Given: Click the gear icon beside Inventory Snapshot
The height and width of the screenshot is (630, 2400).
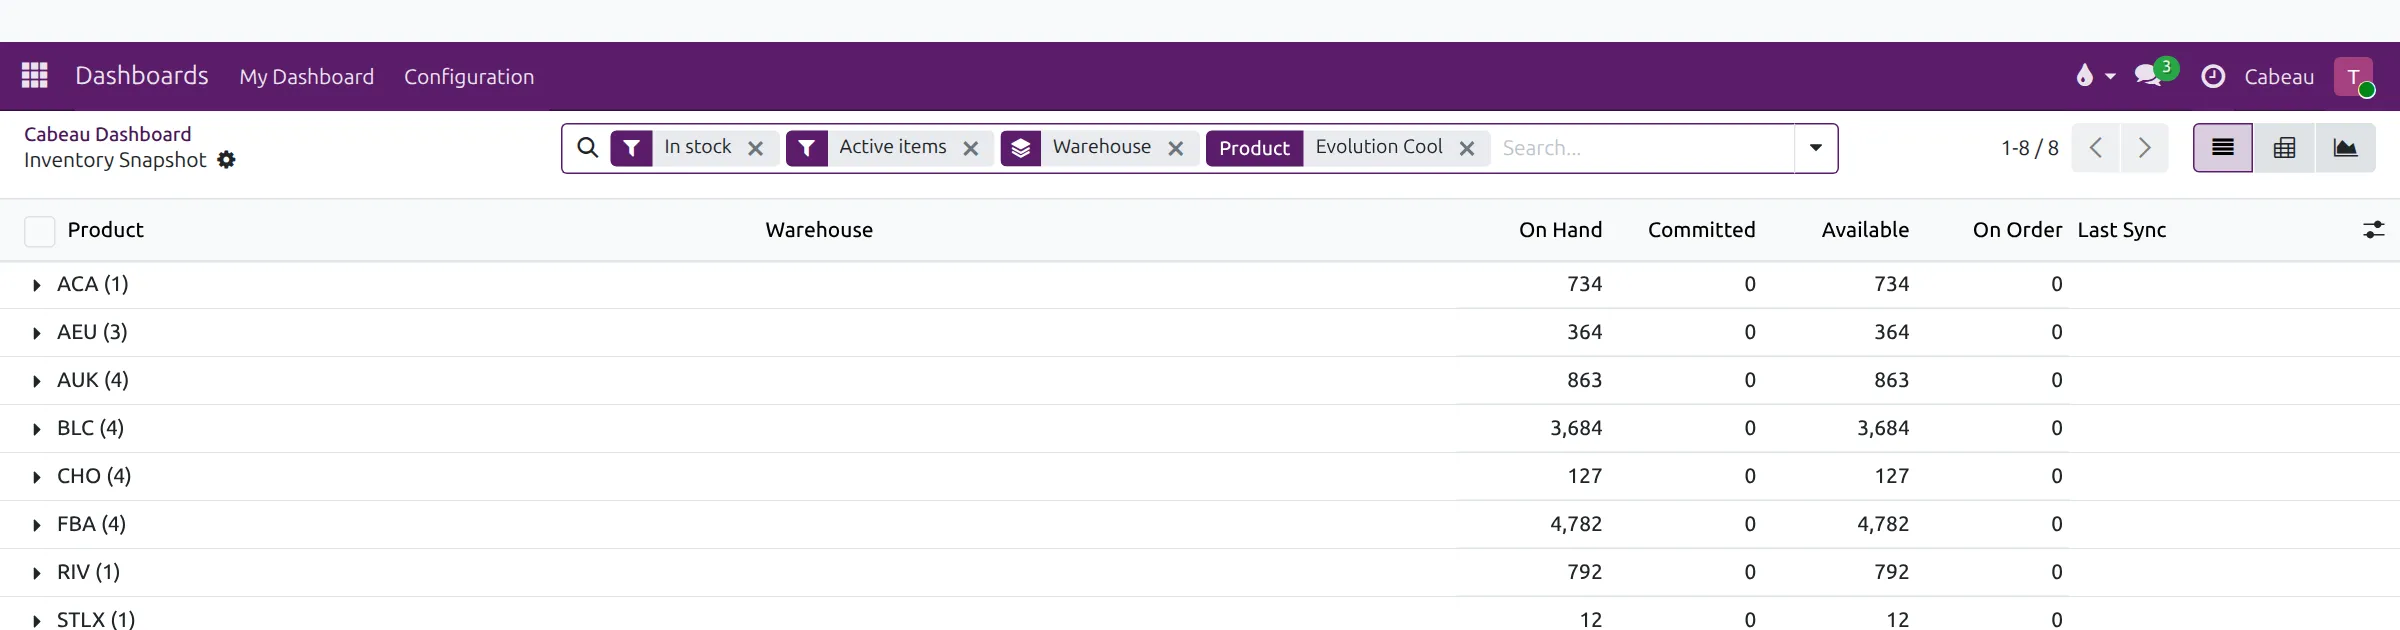Looking at the screenshot, I should tap(227, 160).
